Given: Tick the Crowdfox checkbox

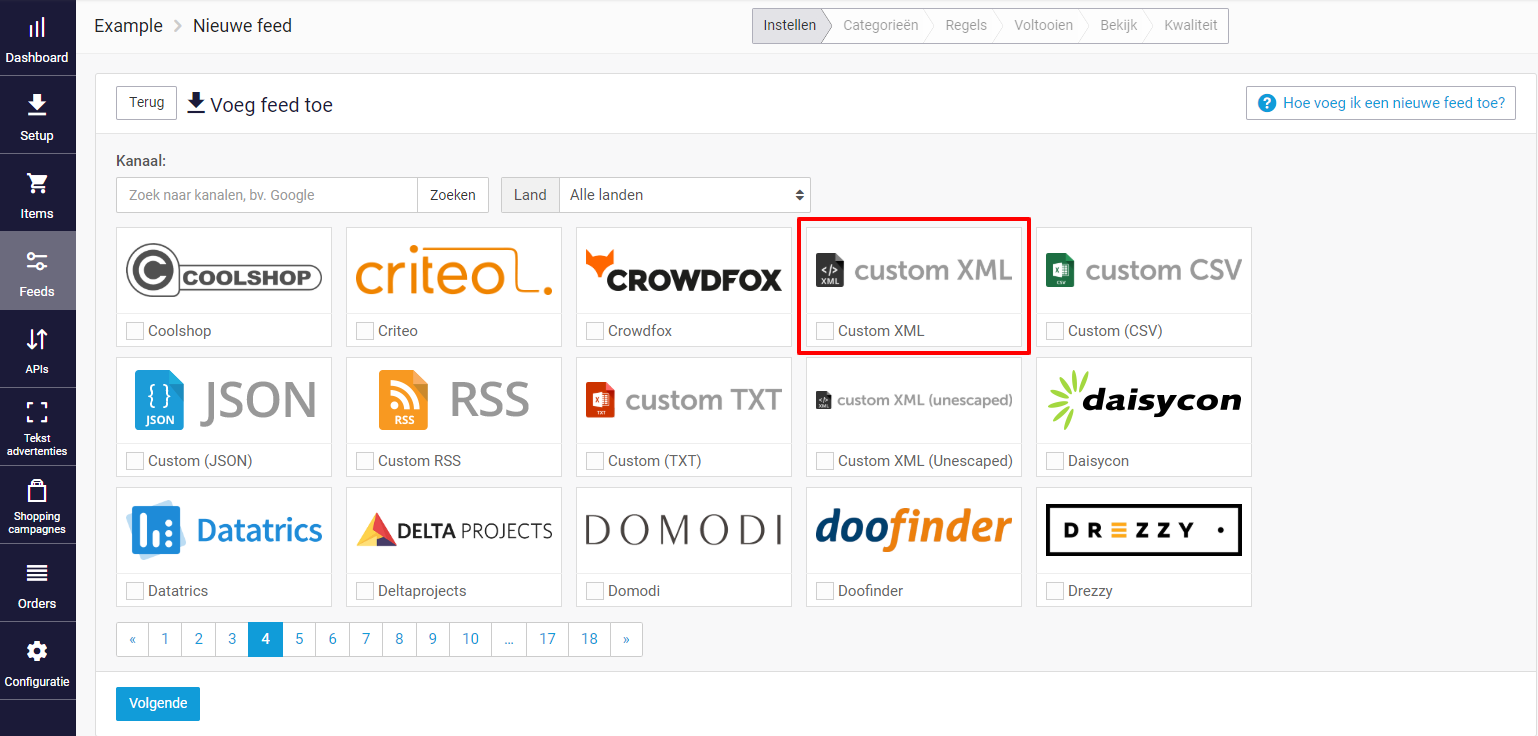Looking at the screenshot, I should click(x=595, y=331).
